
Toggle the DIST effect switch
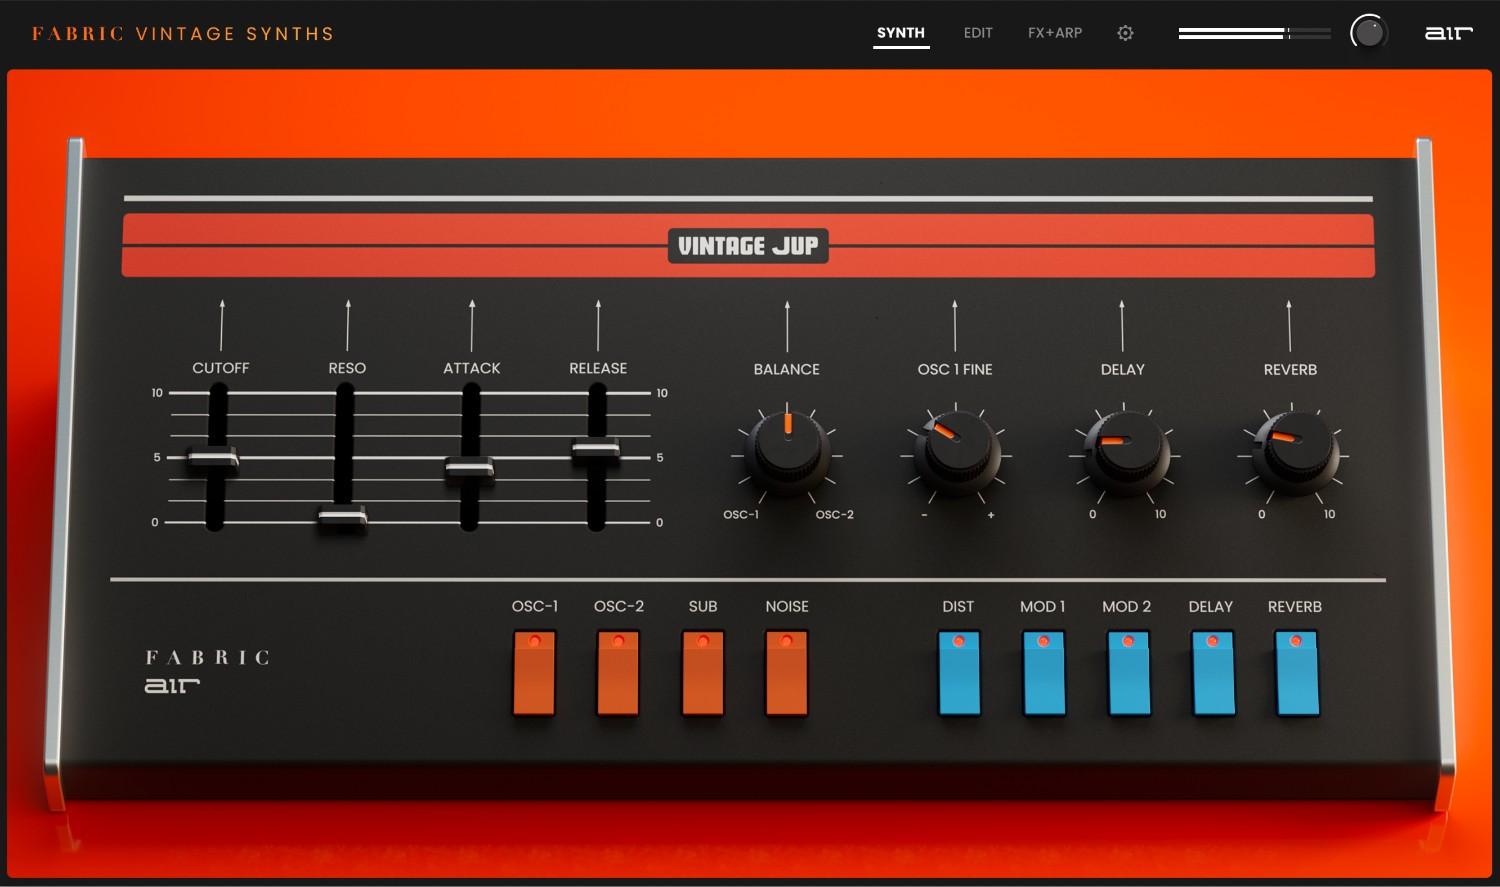(x=958, y=672)
